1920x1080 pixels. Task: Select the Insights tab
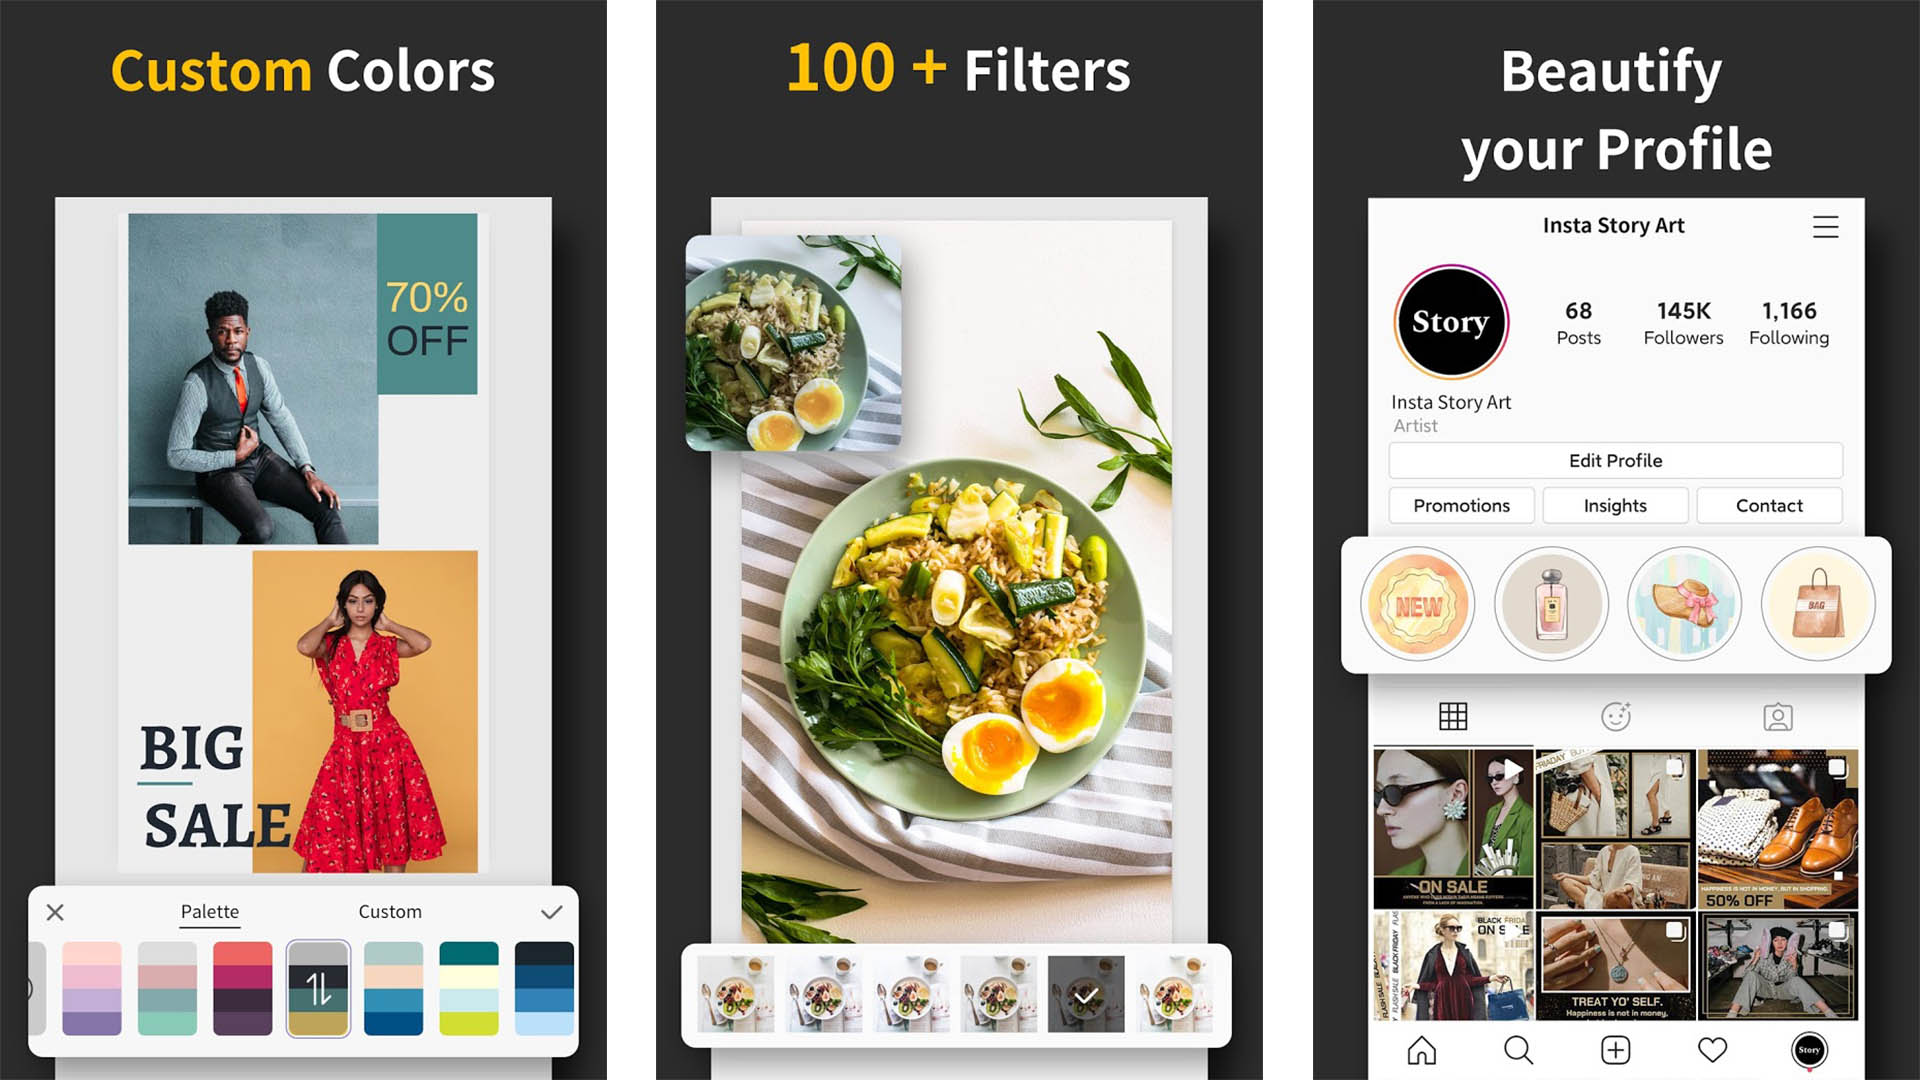[x=1614, y=506]
